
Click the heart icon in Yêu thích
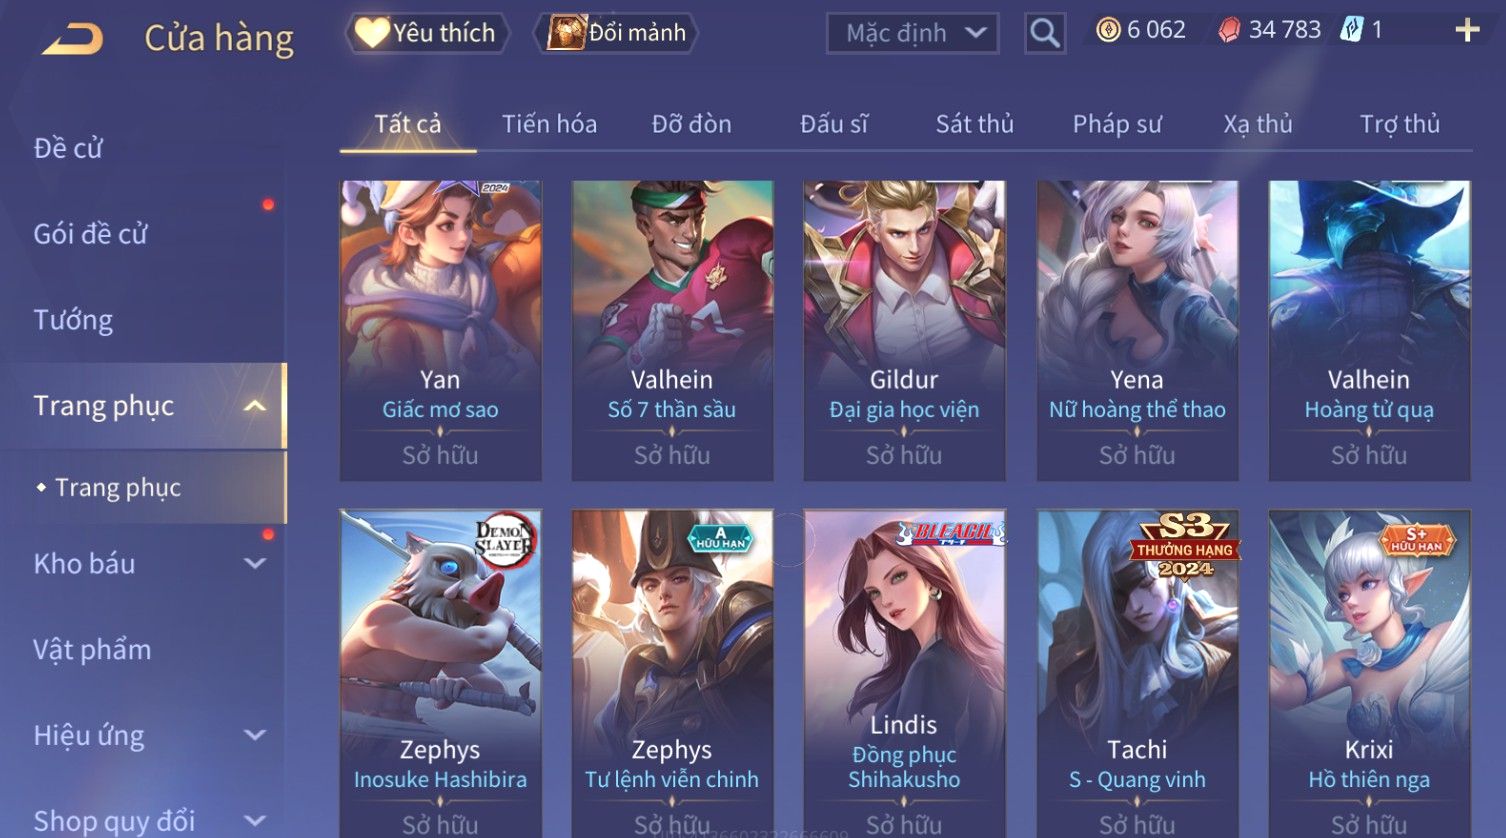point(372,33)
